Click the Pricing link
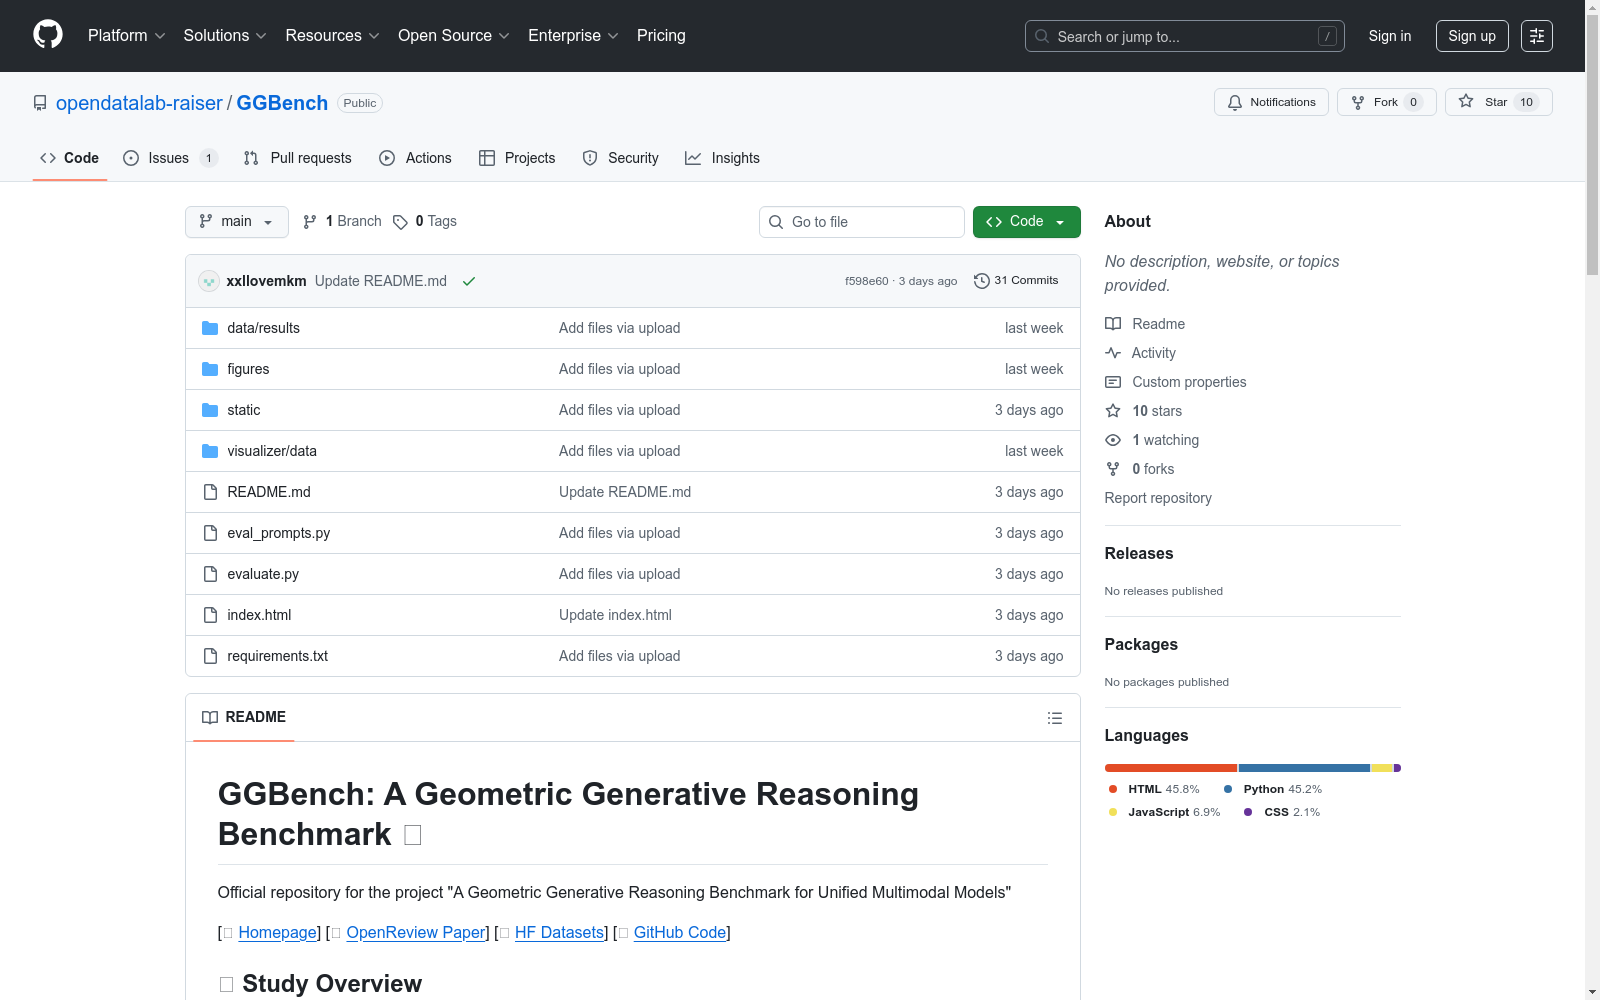Viewport: 1600px width, 1000px height. point(661,36)
